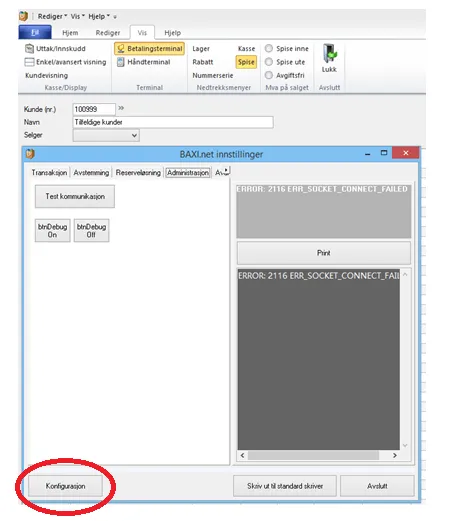Image resolution: width=449 pixels, height=521 pixels.
Task: Expand the Selger dropdown
Action: 106,135
